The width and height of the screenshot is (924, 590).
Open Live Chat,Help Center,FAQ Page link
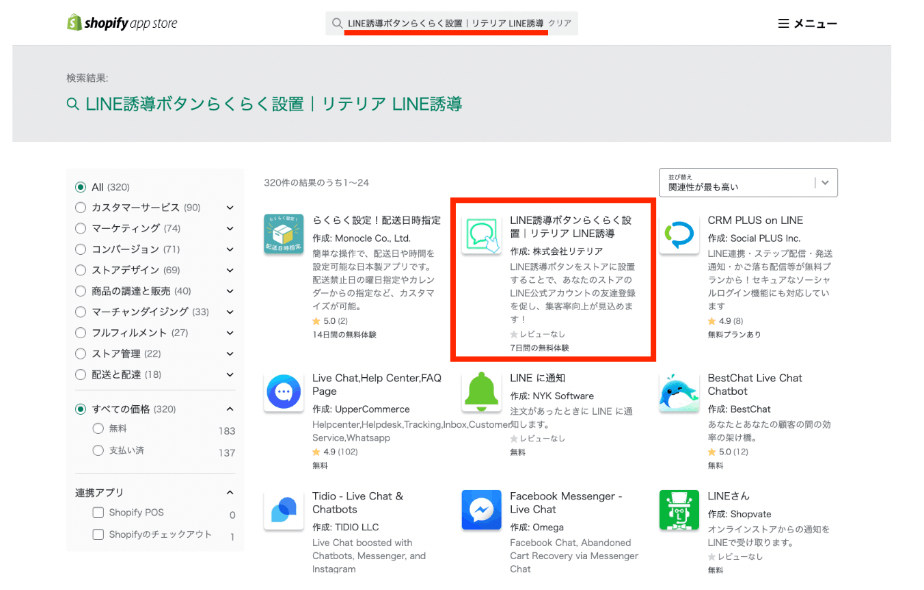click(x=377, y=384)
